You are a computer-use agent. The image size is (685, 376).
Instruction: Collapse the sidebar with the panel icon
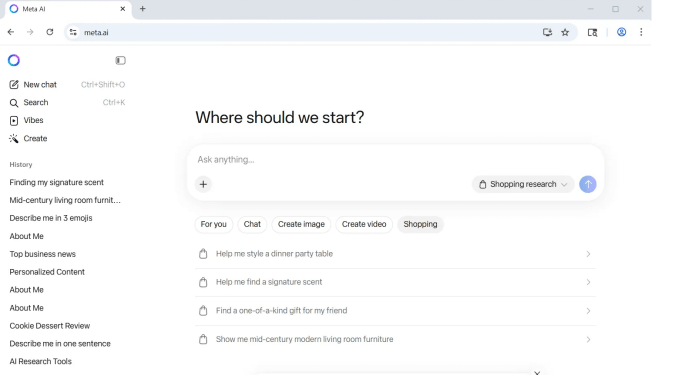[121, 60]
